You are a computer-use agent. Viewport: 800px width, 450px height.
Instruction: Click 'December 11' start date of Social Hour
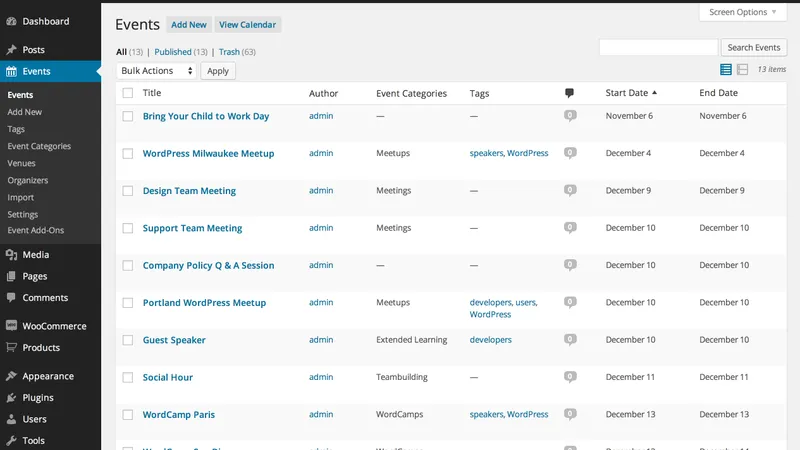pos(630,377)
